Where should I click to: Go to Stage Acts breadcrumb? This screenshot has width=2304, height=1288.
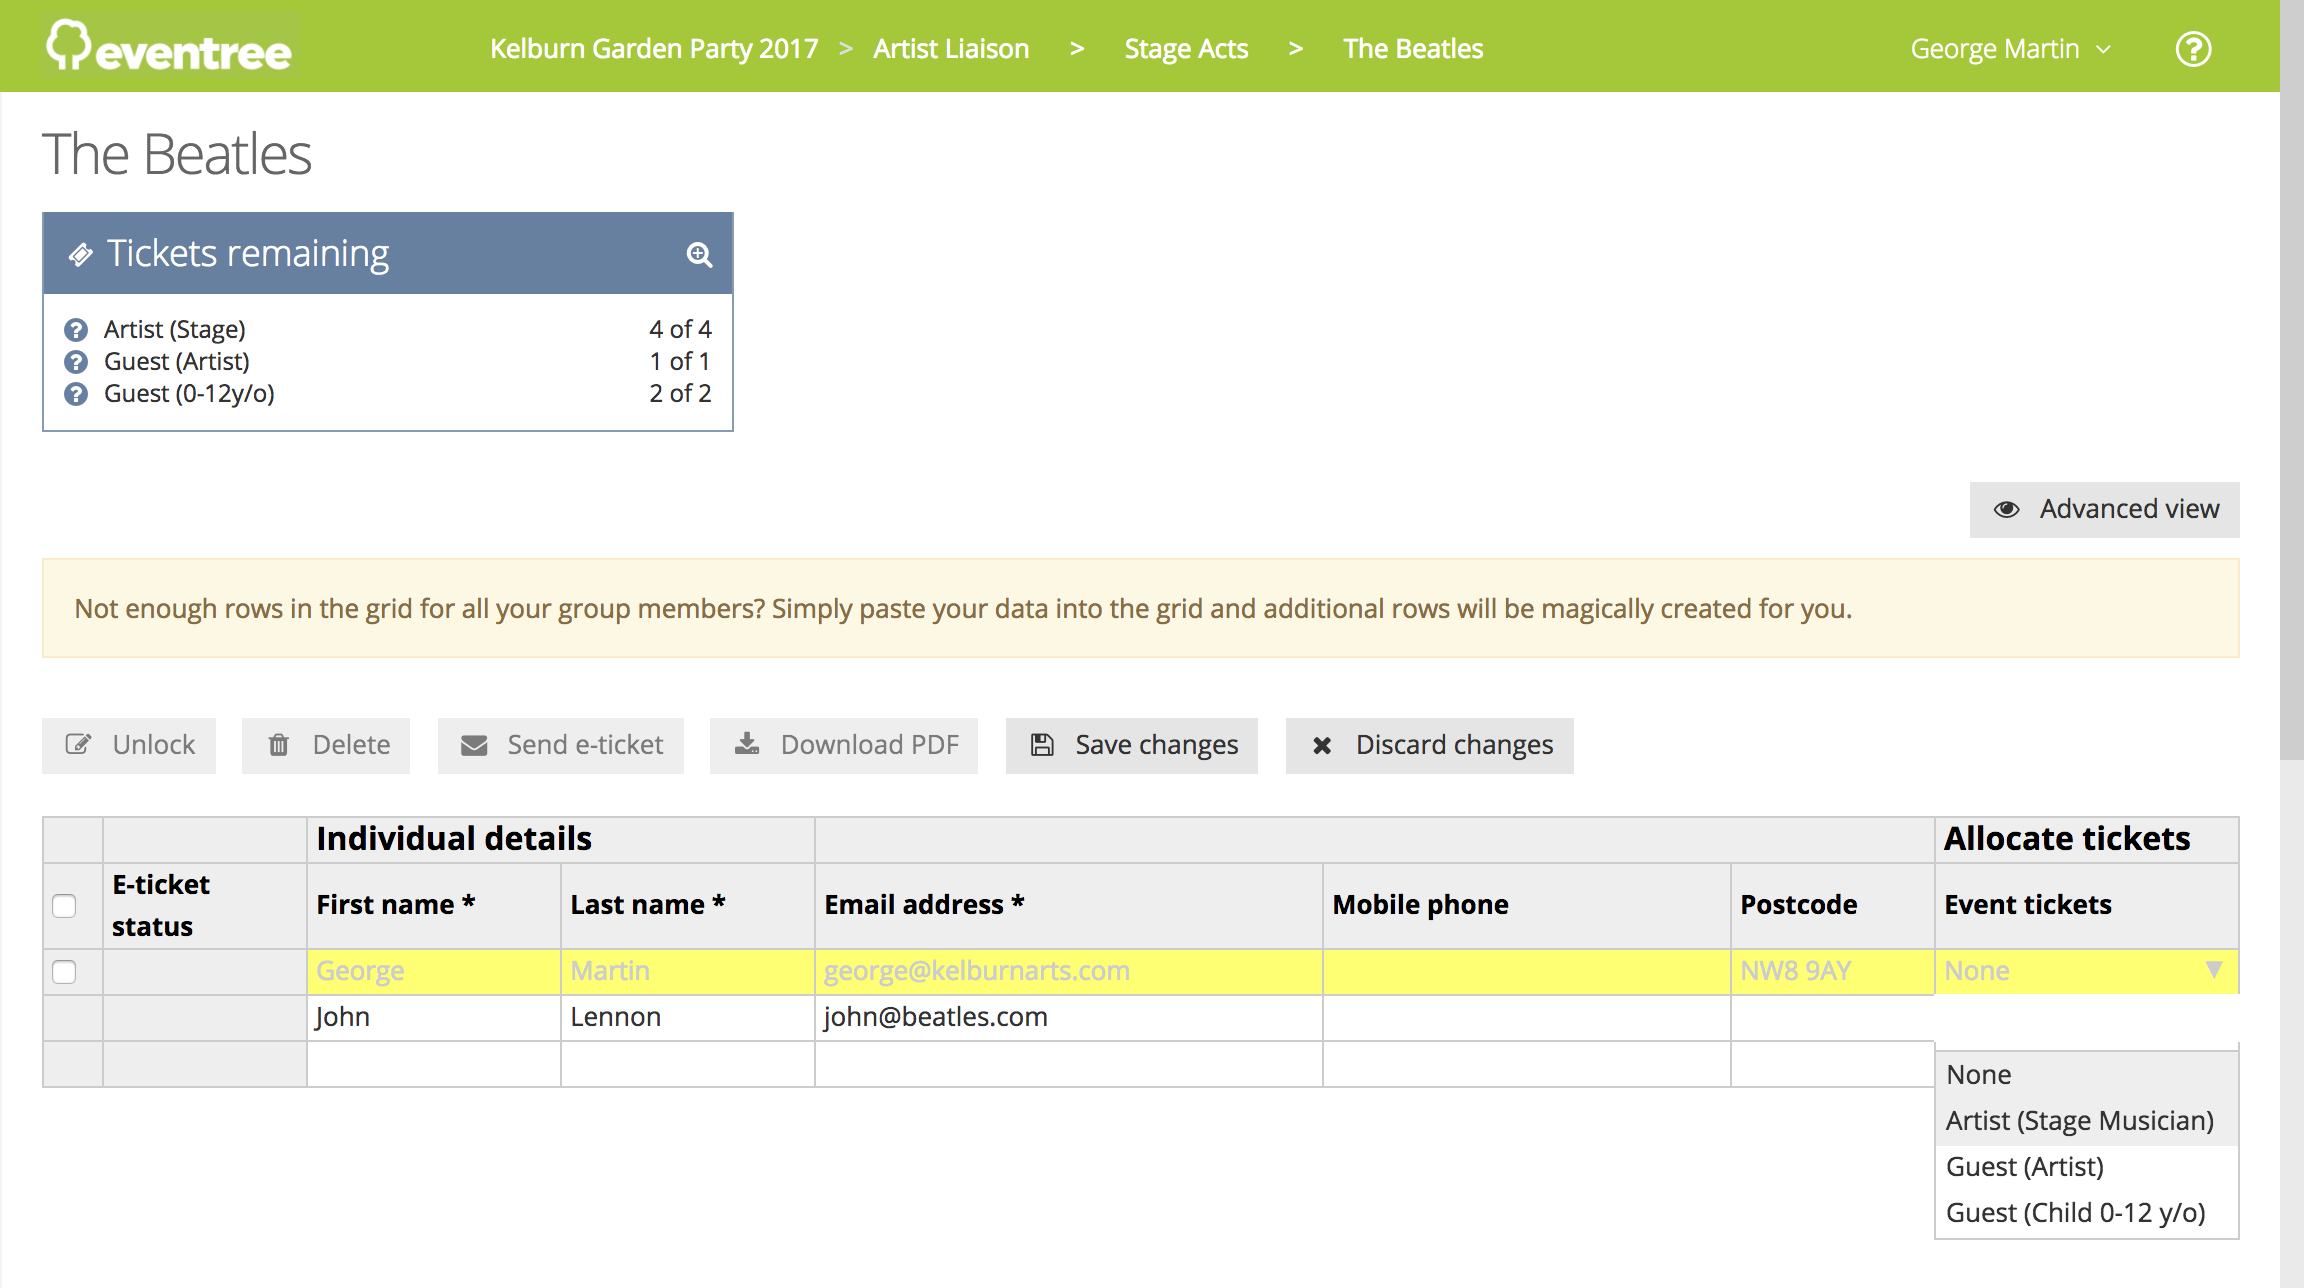coord(1186,49)
